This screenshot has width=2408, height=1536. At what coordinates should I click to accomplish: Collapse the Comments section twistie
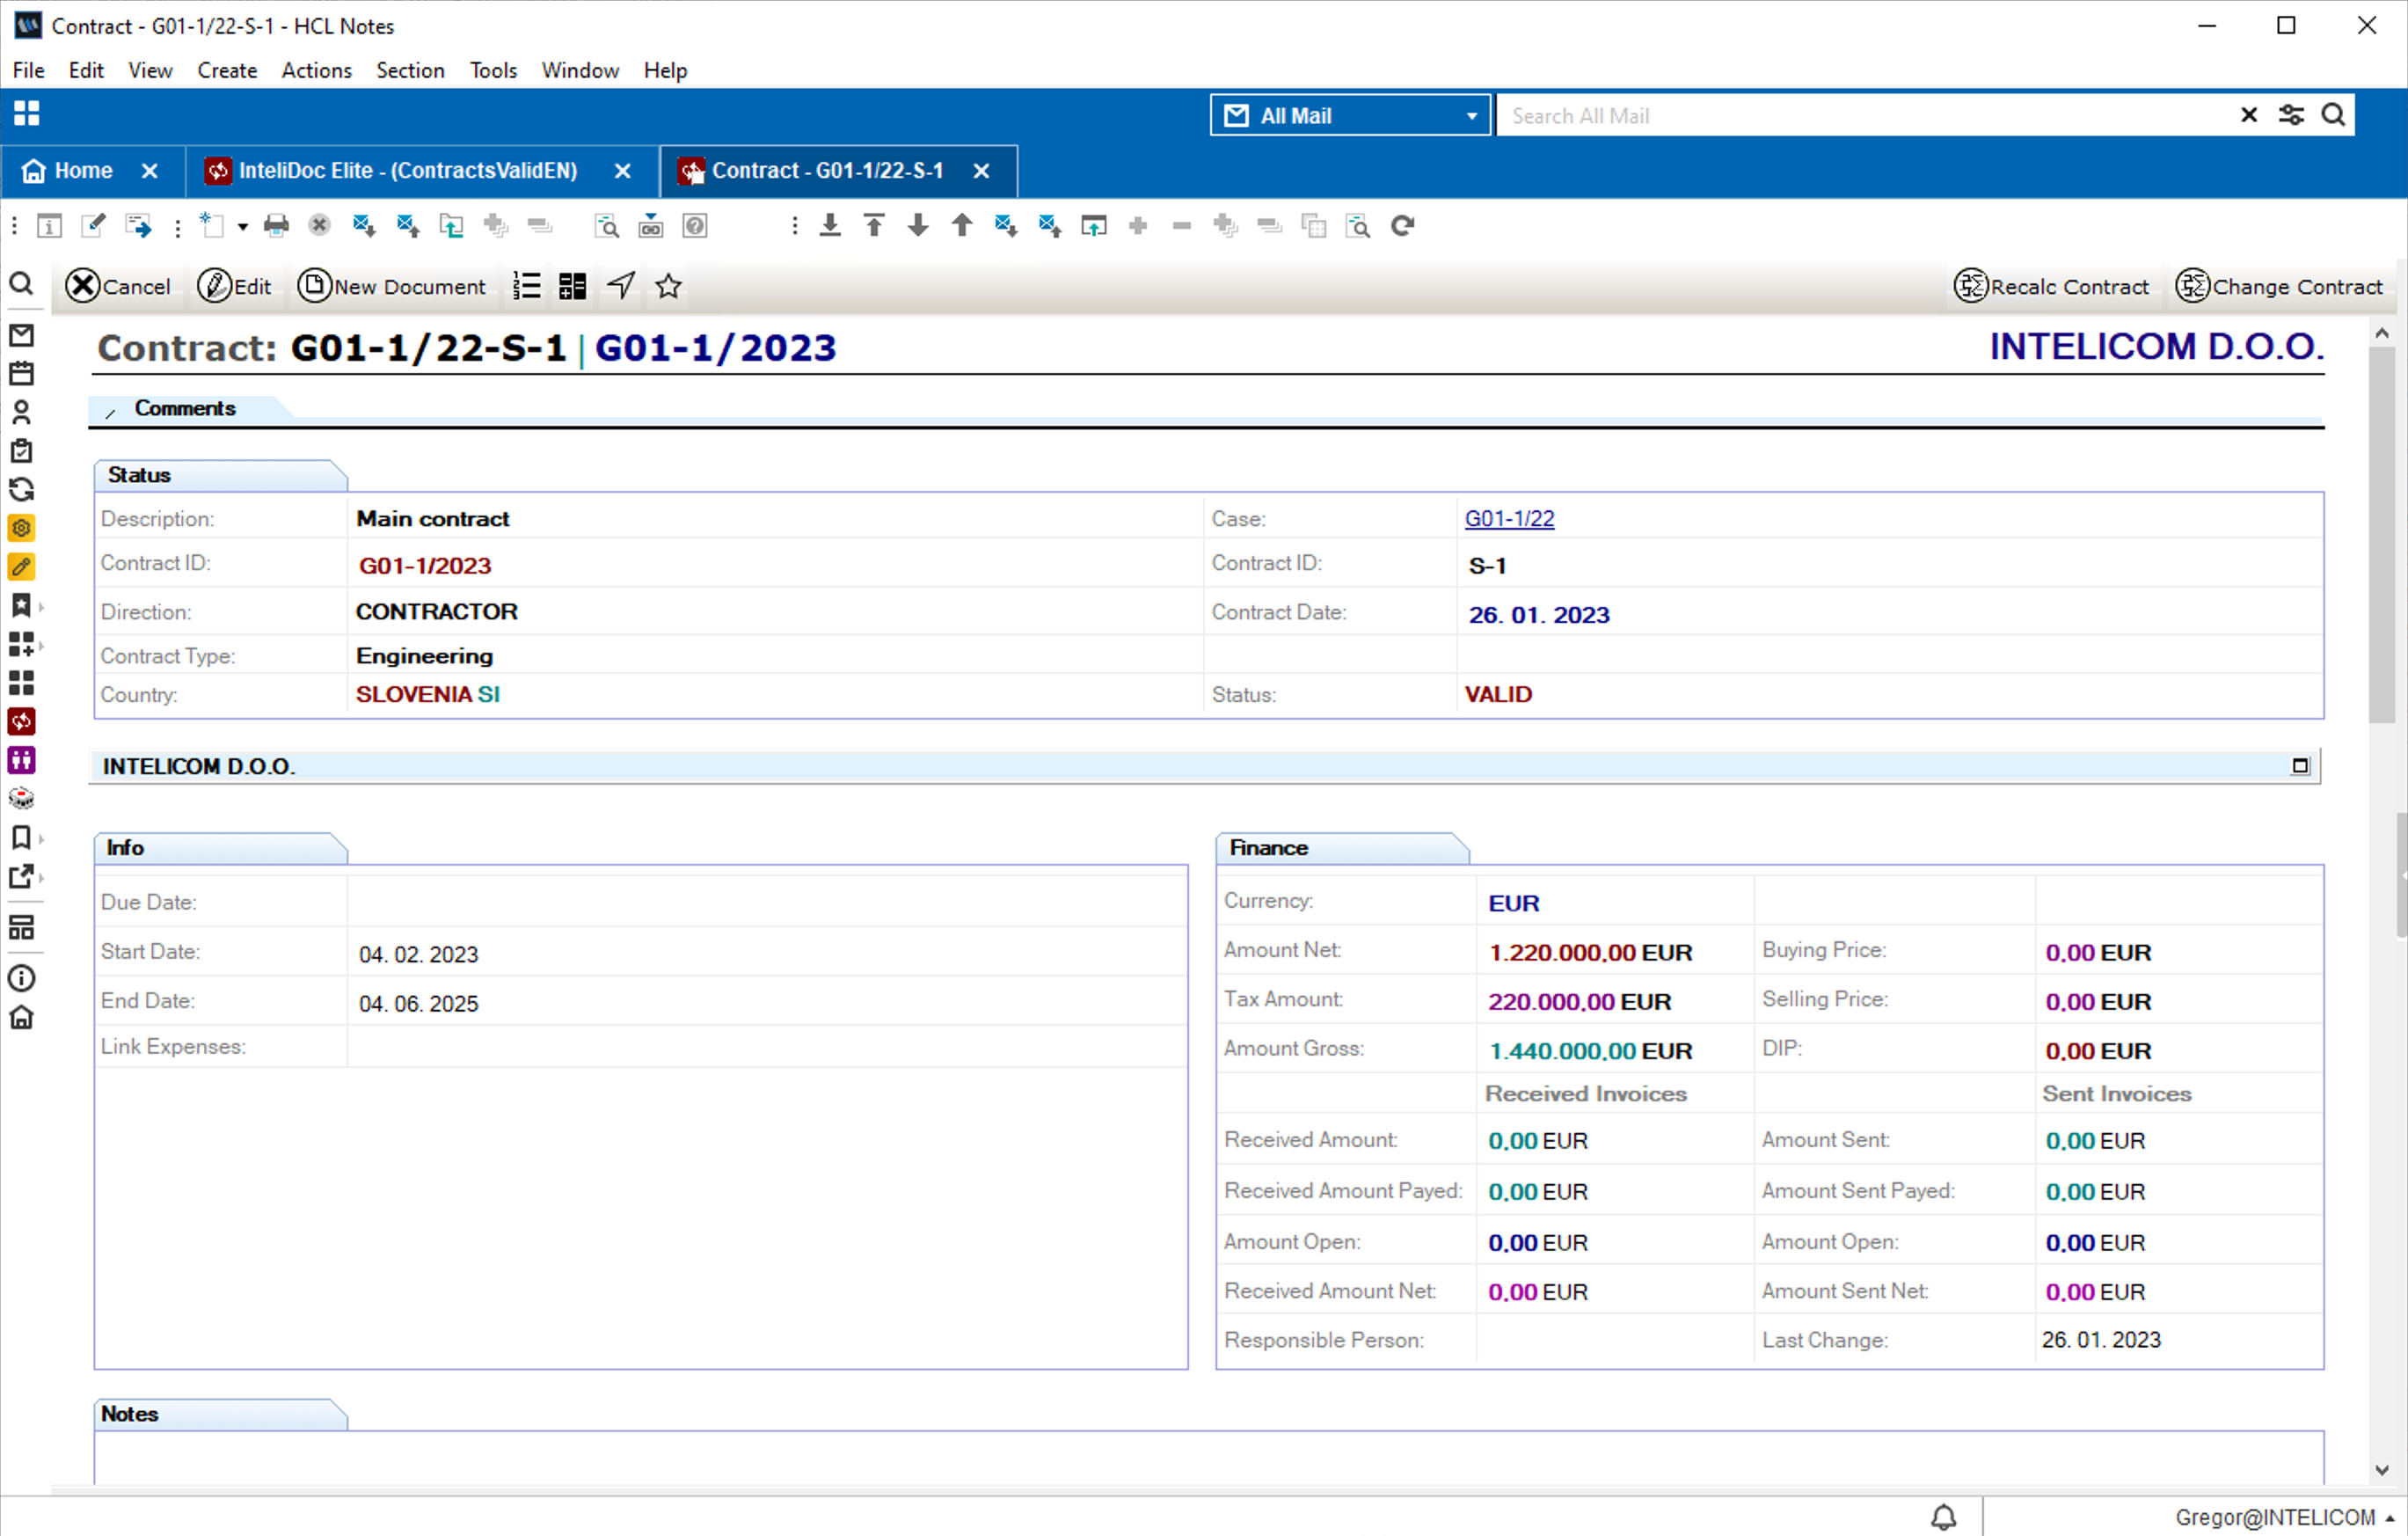point(110,411)
